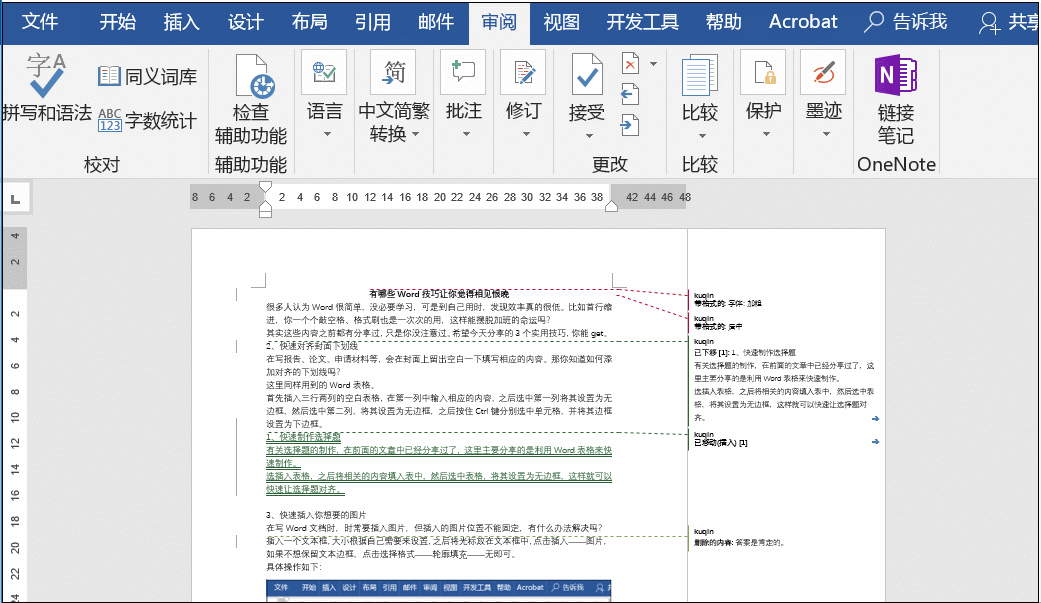Click the Tell Me (告诉我) search box

[x=906, y=22]
